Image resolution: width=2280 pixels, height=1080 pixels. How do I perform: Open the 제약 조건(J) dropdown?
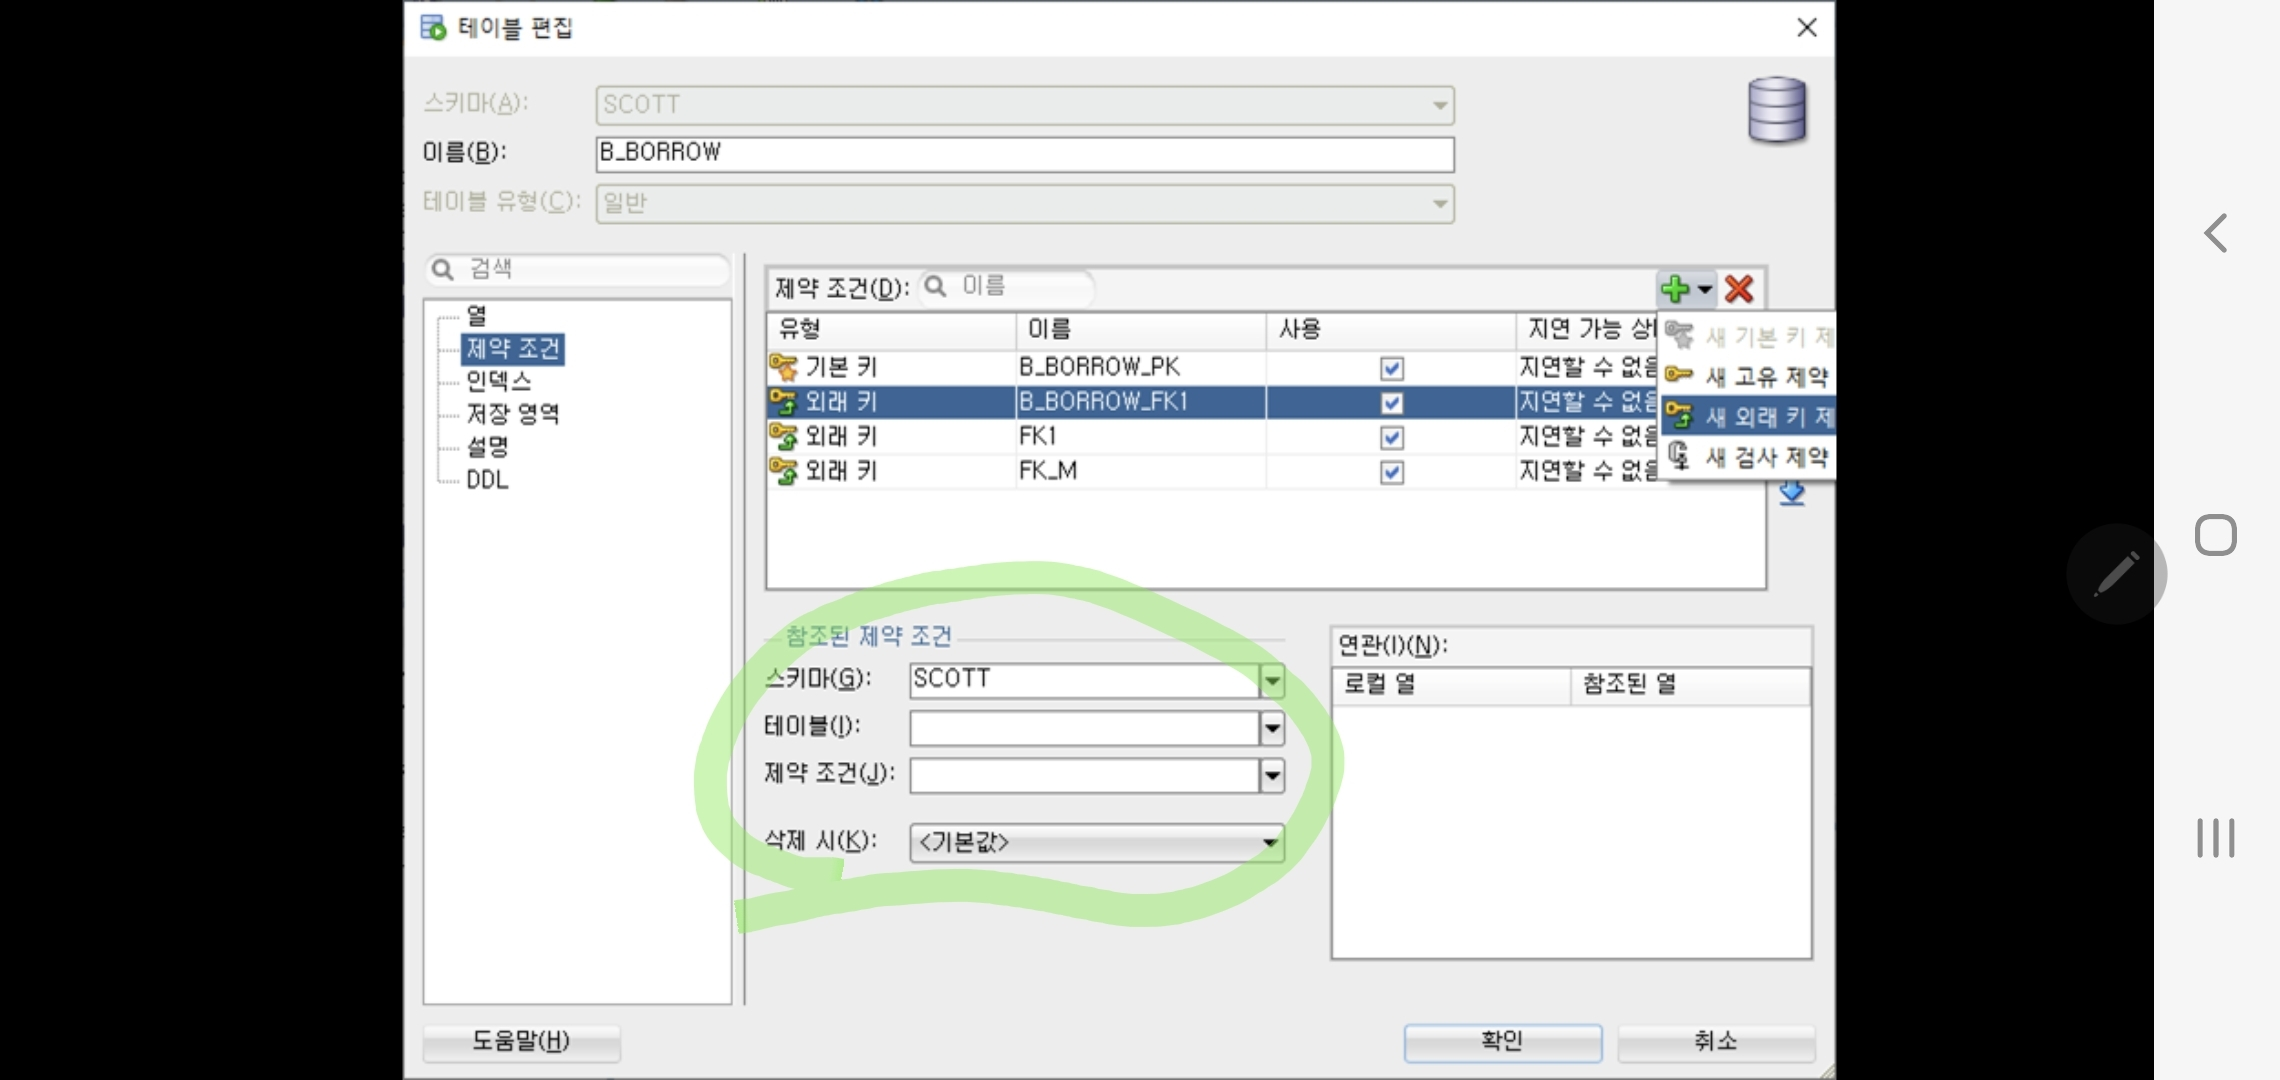1271,775
